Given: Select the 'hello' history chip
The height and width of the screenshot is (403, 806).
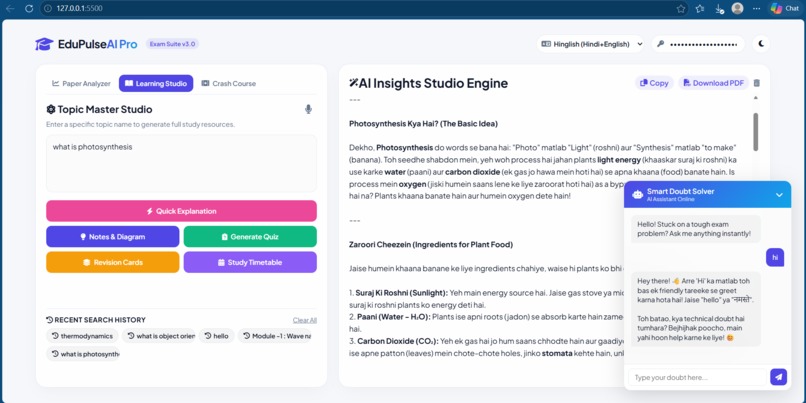Looking at the screenshot, I should pos(216,336).
